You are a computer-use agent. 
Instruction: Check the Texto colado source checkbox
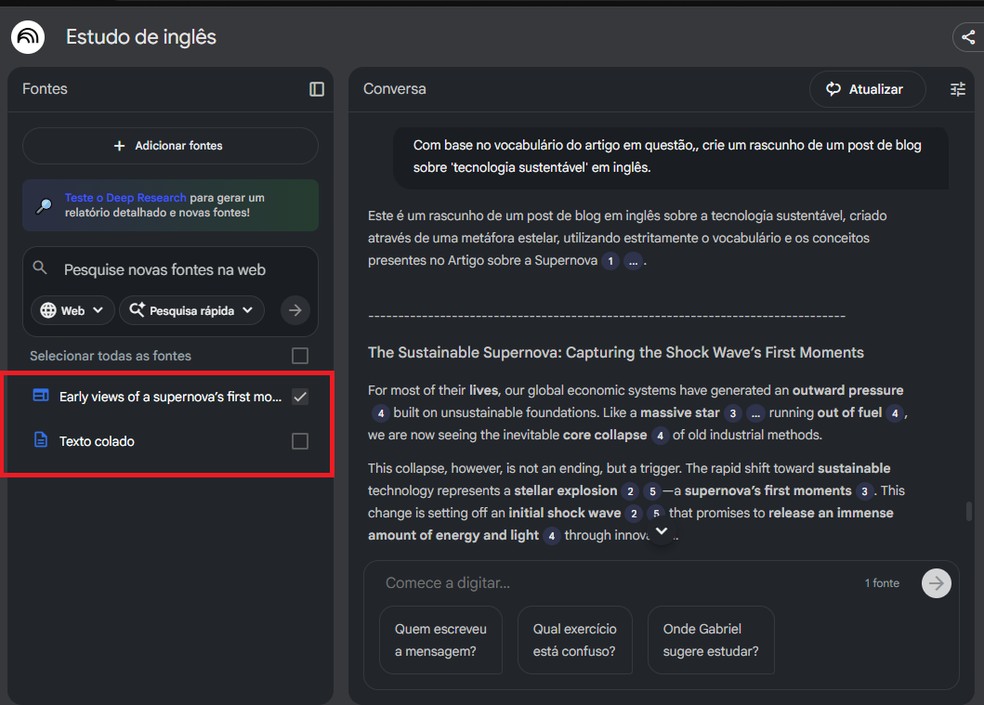(300, 441)
